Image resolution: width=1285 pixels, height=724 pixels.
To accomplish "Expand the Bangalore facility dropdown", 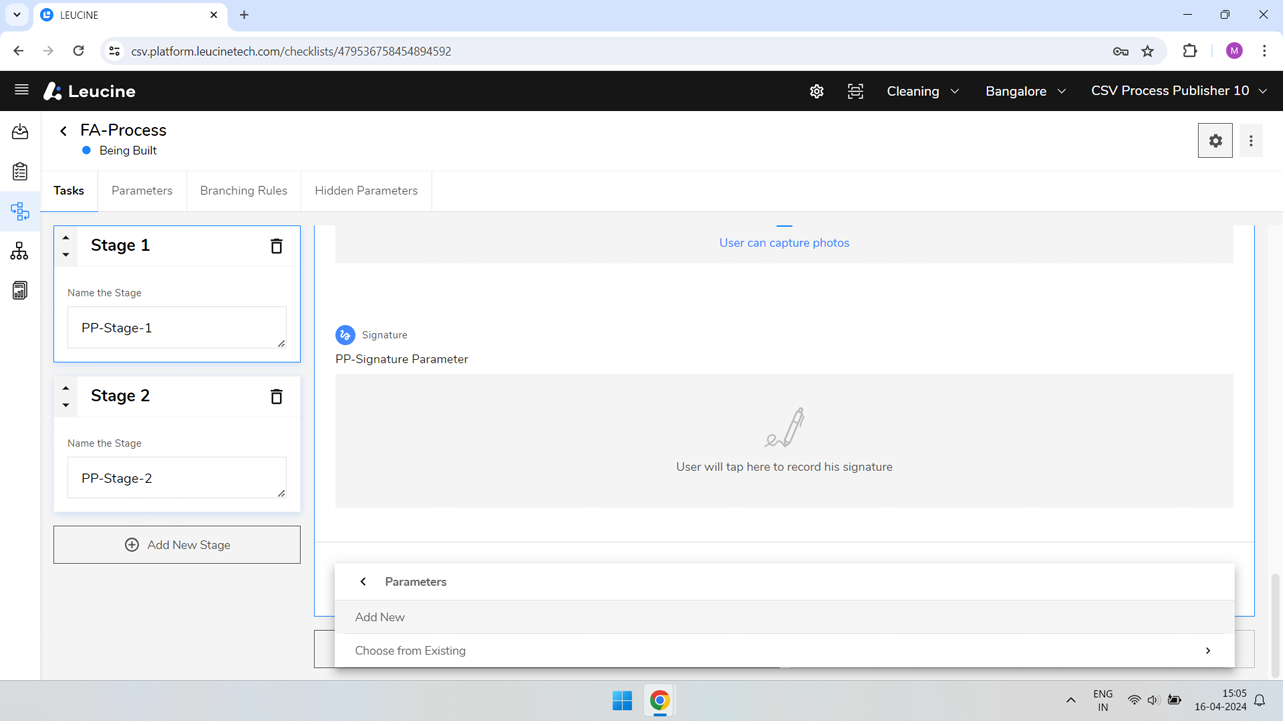I will click(1025, 91).
